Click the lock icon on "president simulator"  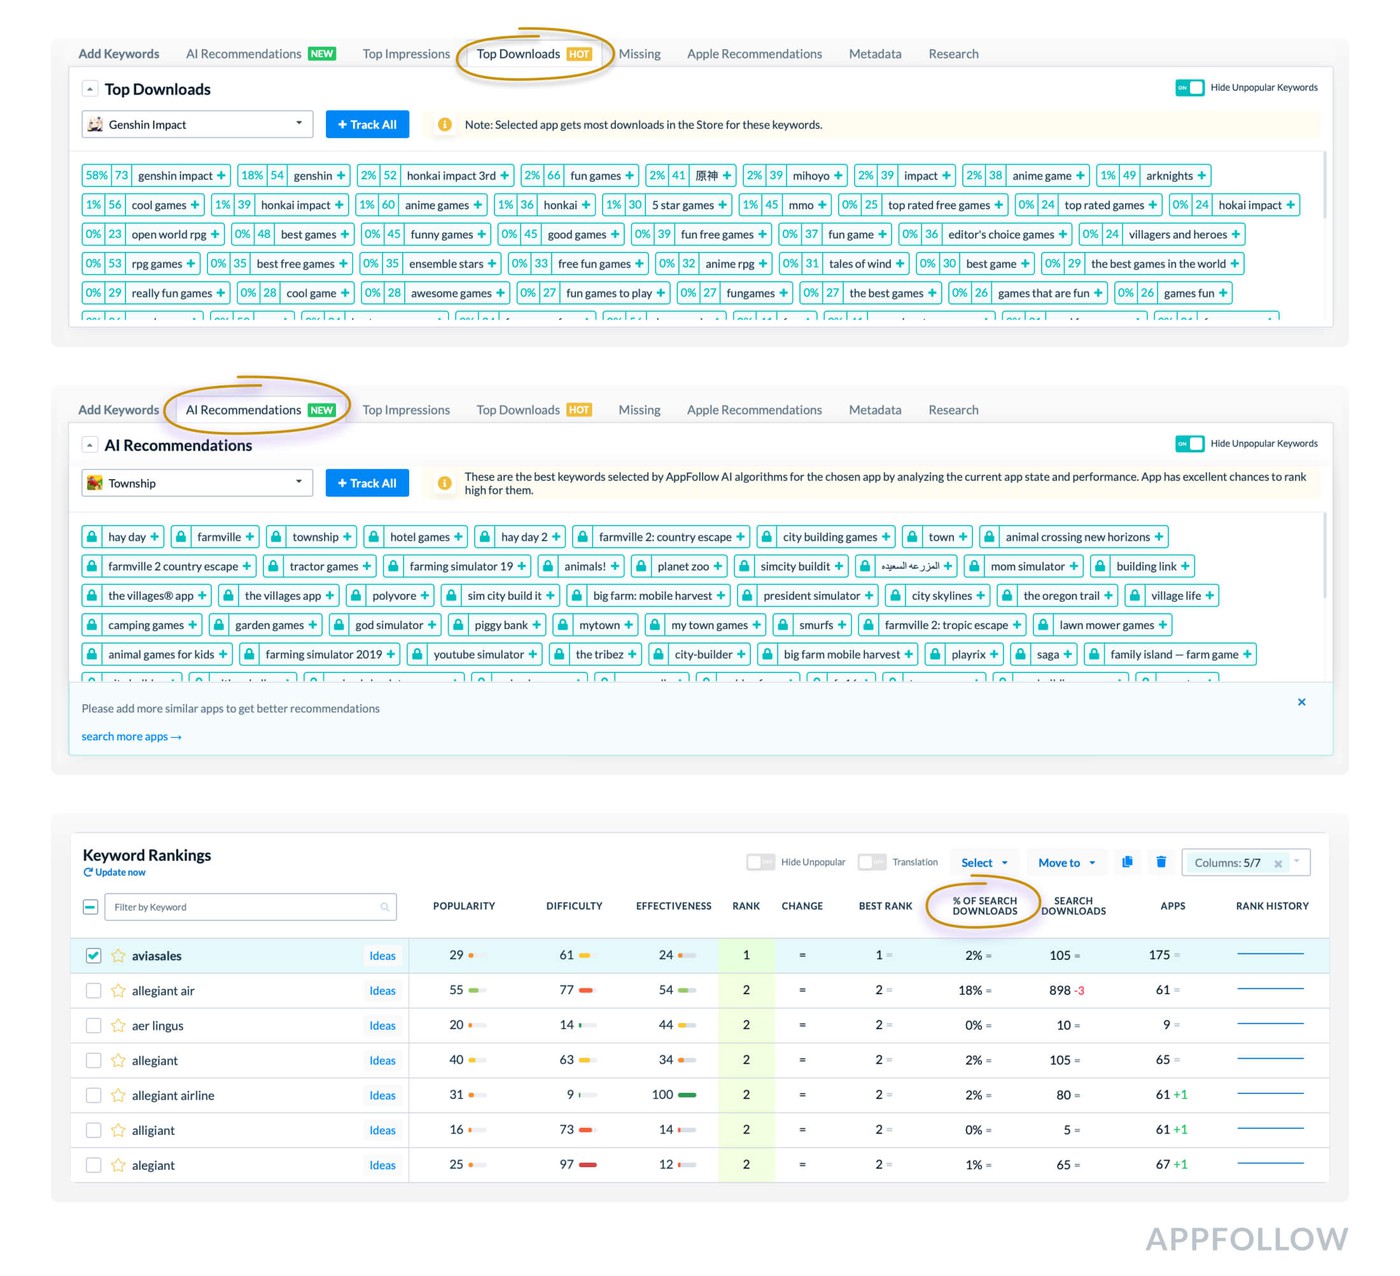[747, 596]
